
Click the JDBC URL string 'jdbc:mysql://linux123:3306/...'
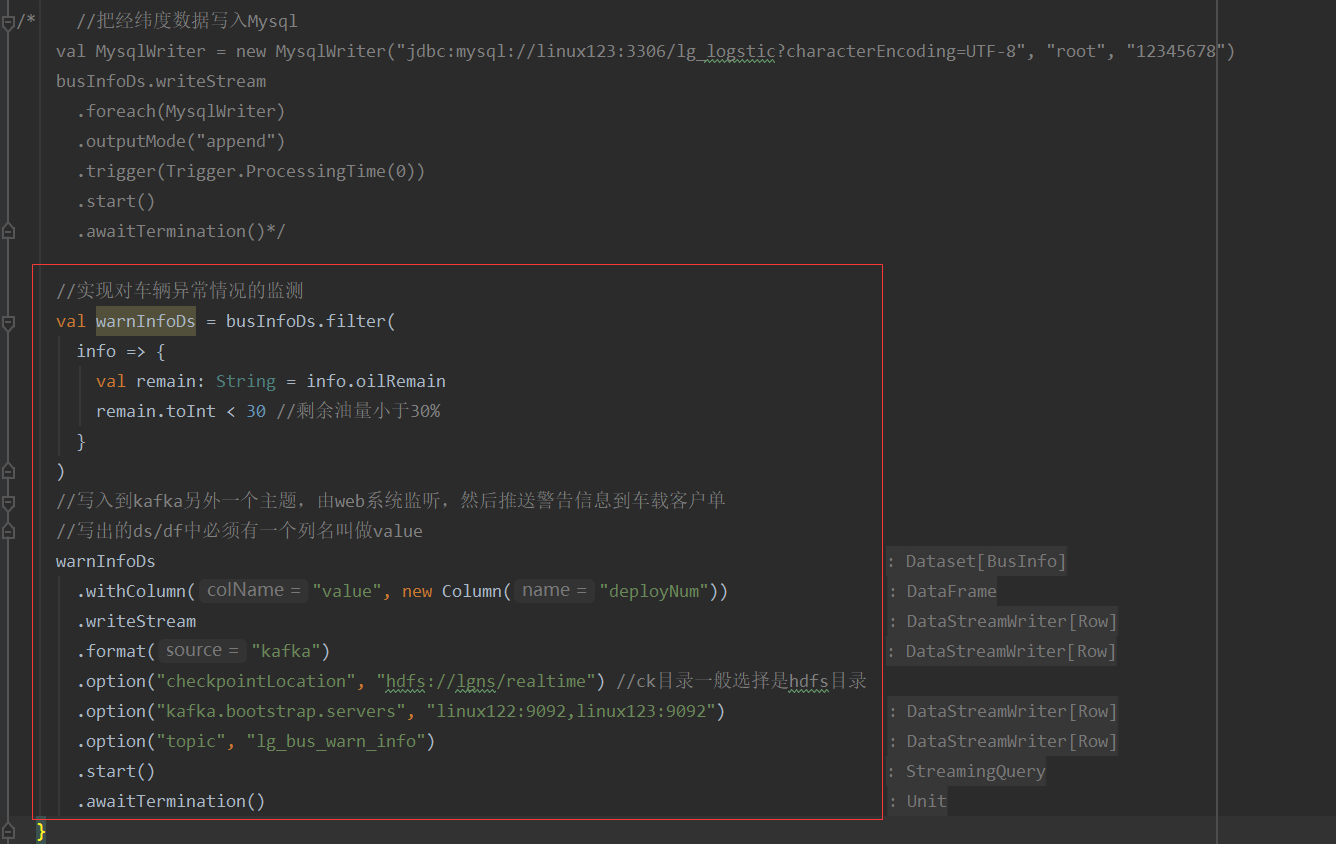[x=711, y=51]
